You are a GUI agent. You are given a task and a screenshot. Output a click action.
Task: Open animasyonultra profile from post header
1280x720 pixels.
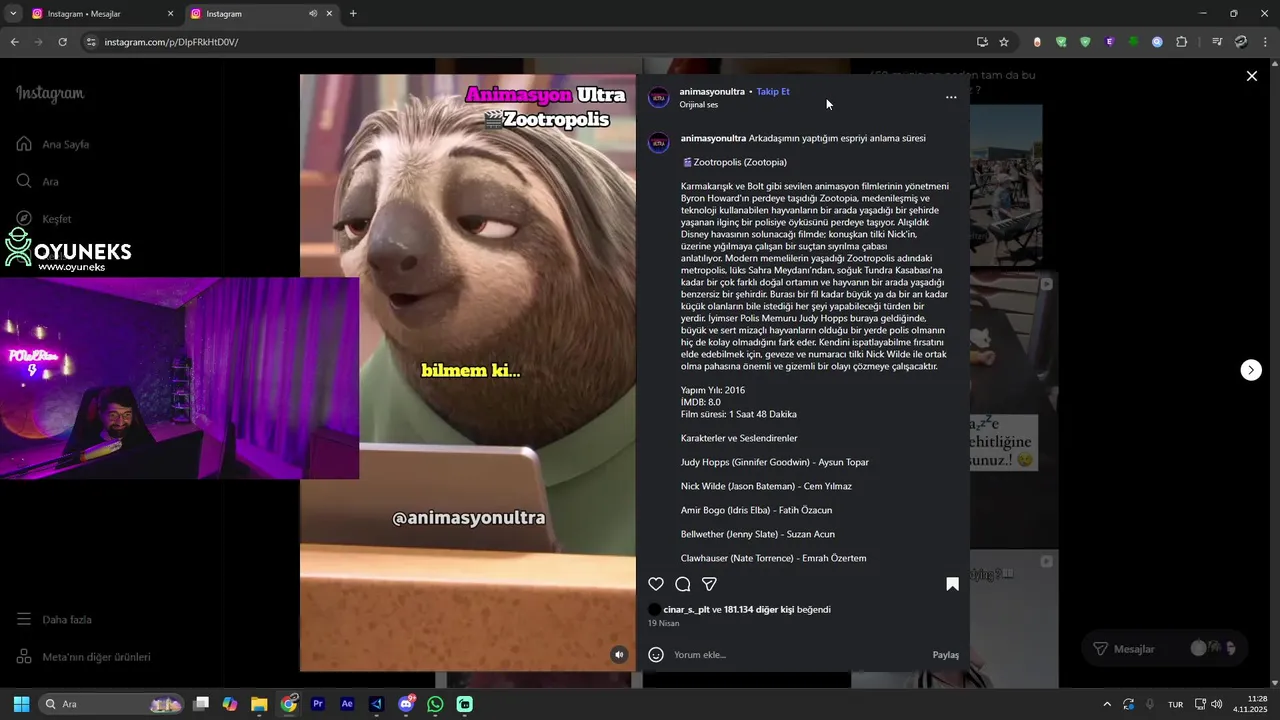click(712, 91)
